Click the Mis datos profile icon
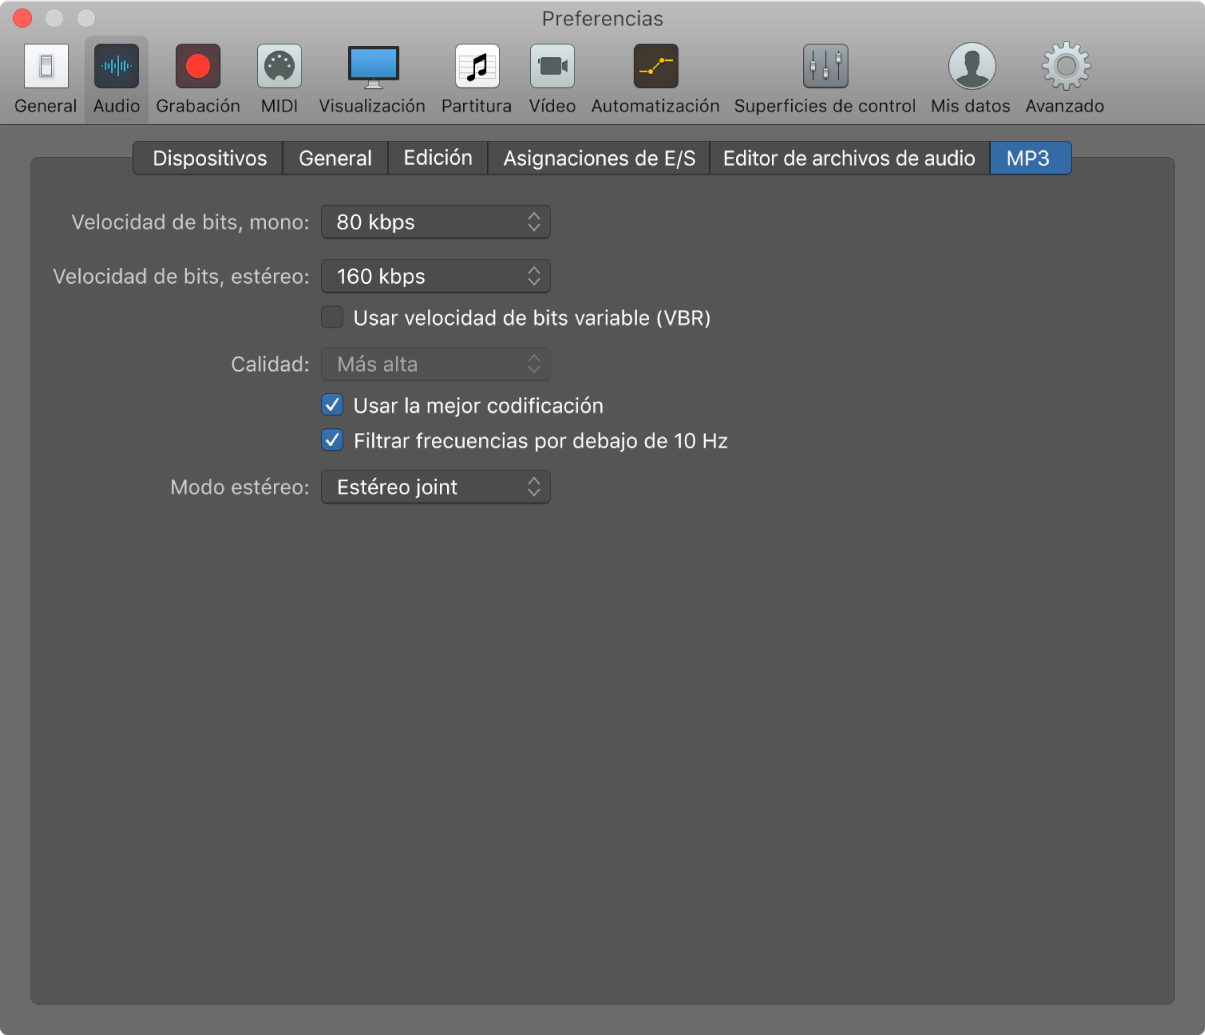Image resolution: width=1205 pixels, height=1035 pixels. [970, 68]
